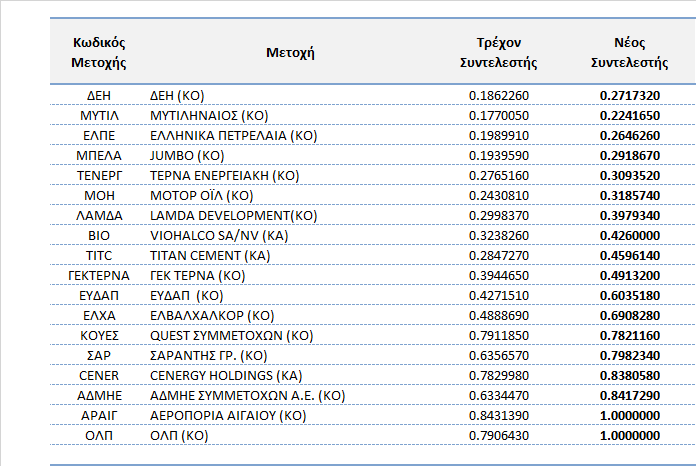Select the ΜΟΤΟΡ ΟΪΛ (ΚΟ) cell
696x466 pixels.
pos(201,195)
